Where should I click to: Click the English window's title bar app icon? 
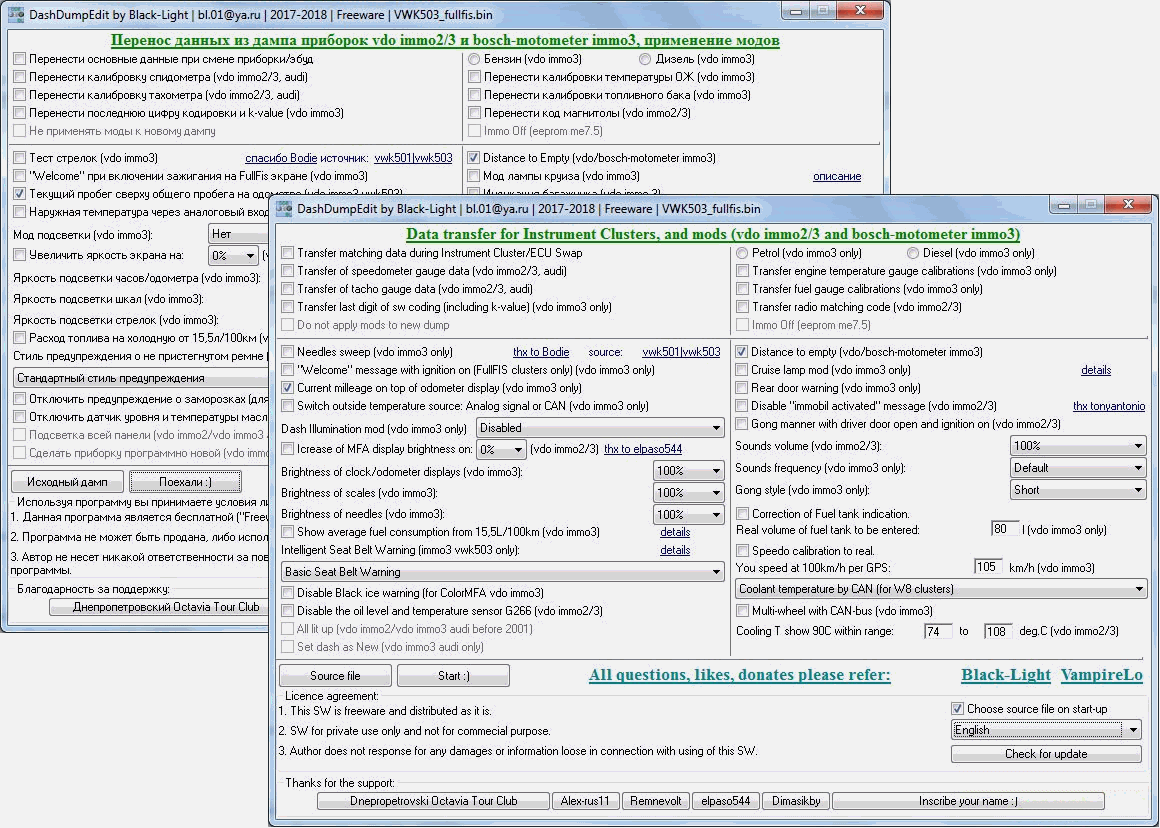point(284,209)
